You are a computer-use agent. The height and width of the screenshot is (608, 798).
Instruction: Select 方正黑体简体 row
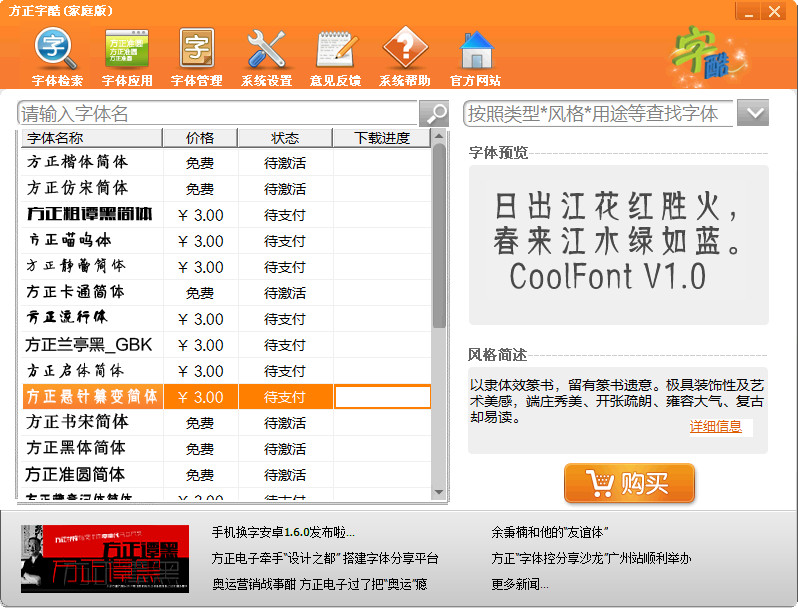[x=226, y=448]
